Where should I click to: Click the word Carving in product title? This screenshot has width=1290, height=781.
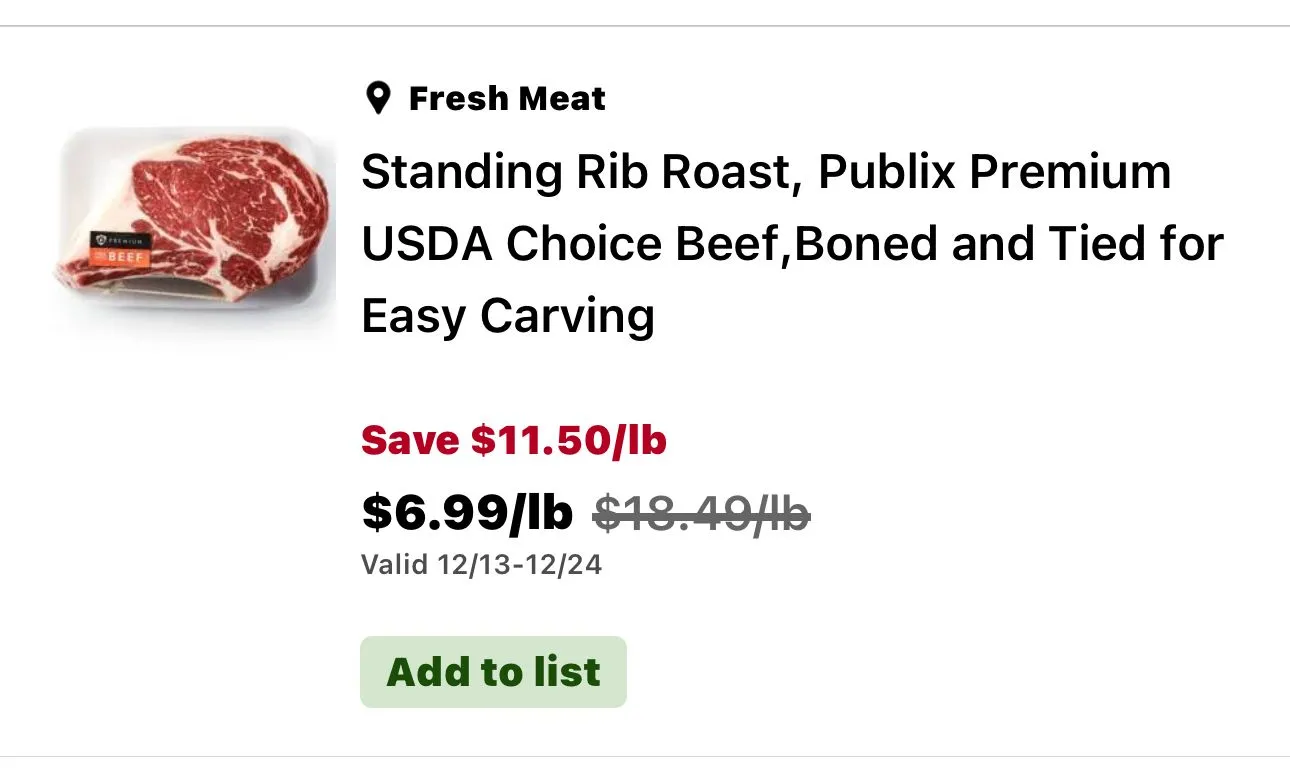click(567, 316)
